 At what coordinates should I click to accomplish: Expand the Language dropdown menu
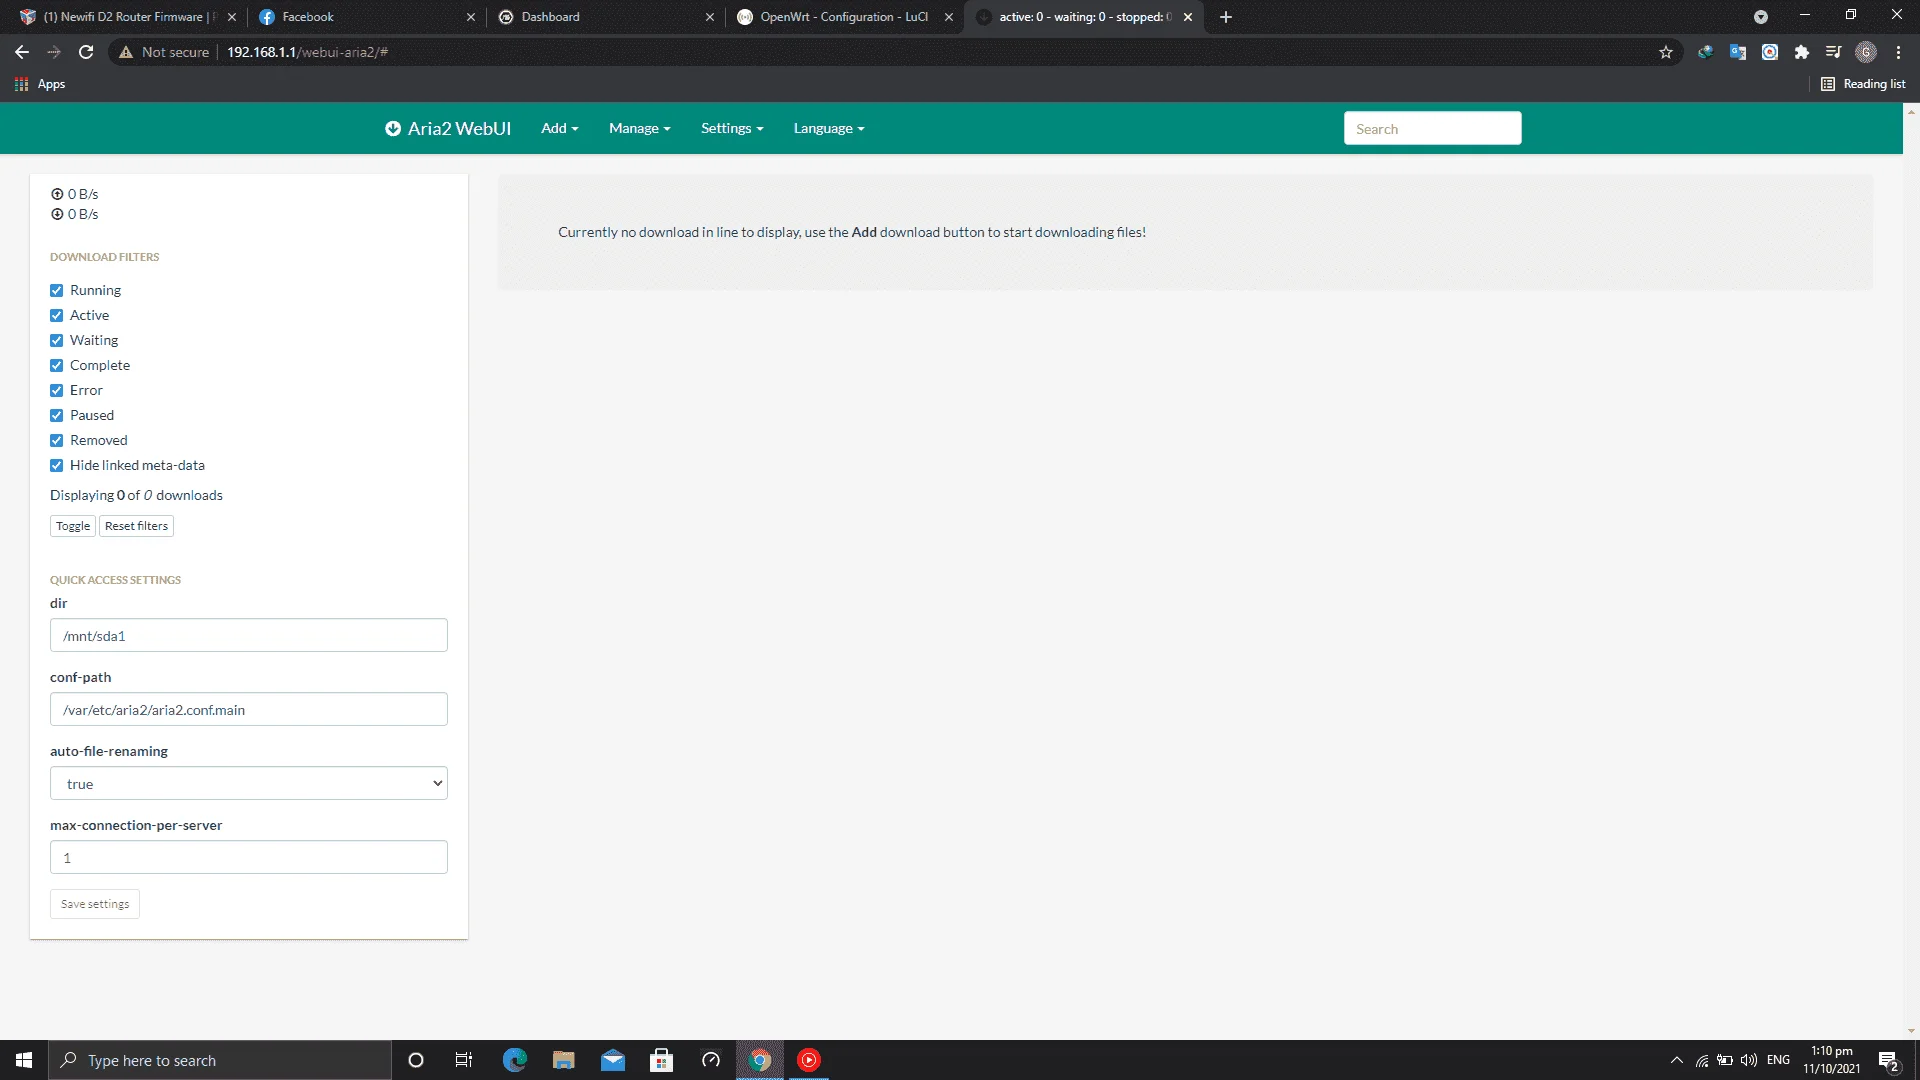coord(829,128)
